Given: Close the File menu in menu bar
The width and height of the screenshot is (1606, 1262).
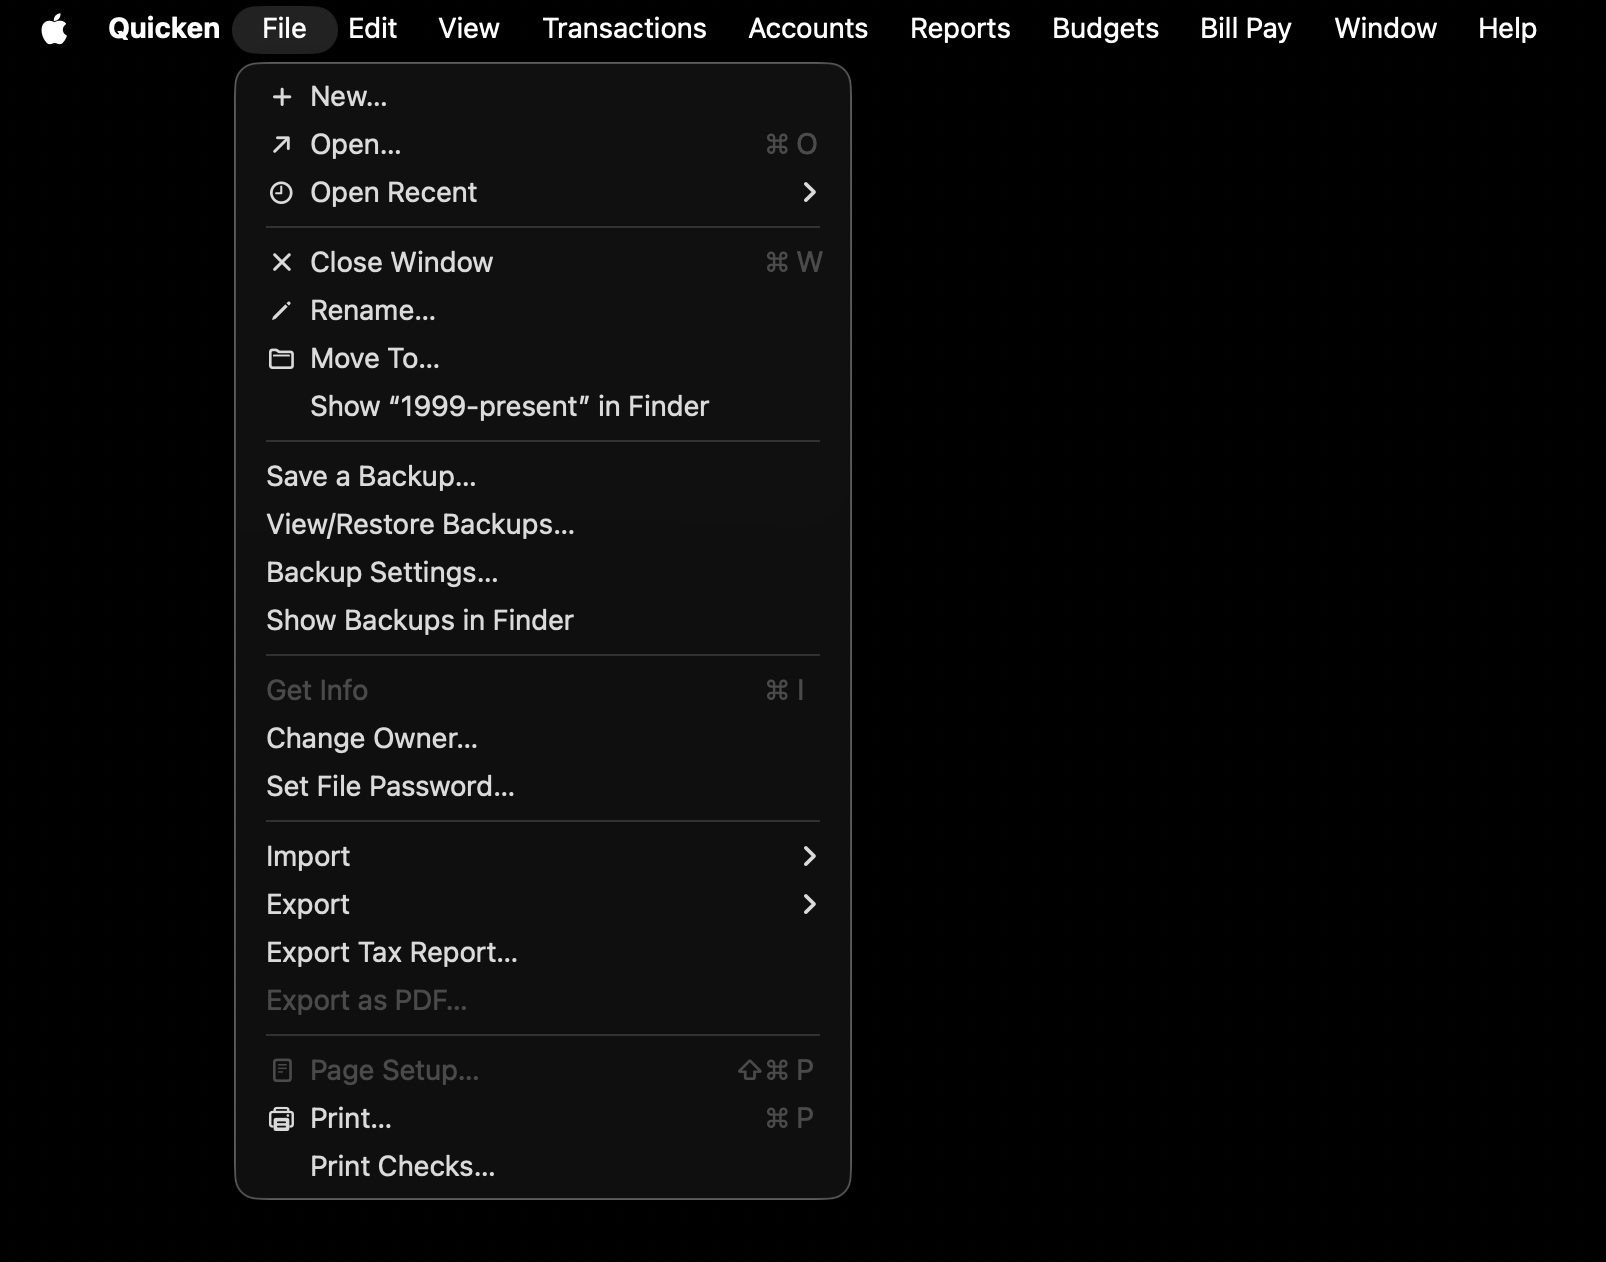Looking at the screenshot, I should pos(285,29).
